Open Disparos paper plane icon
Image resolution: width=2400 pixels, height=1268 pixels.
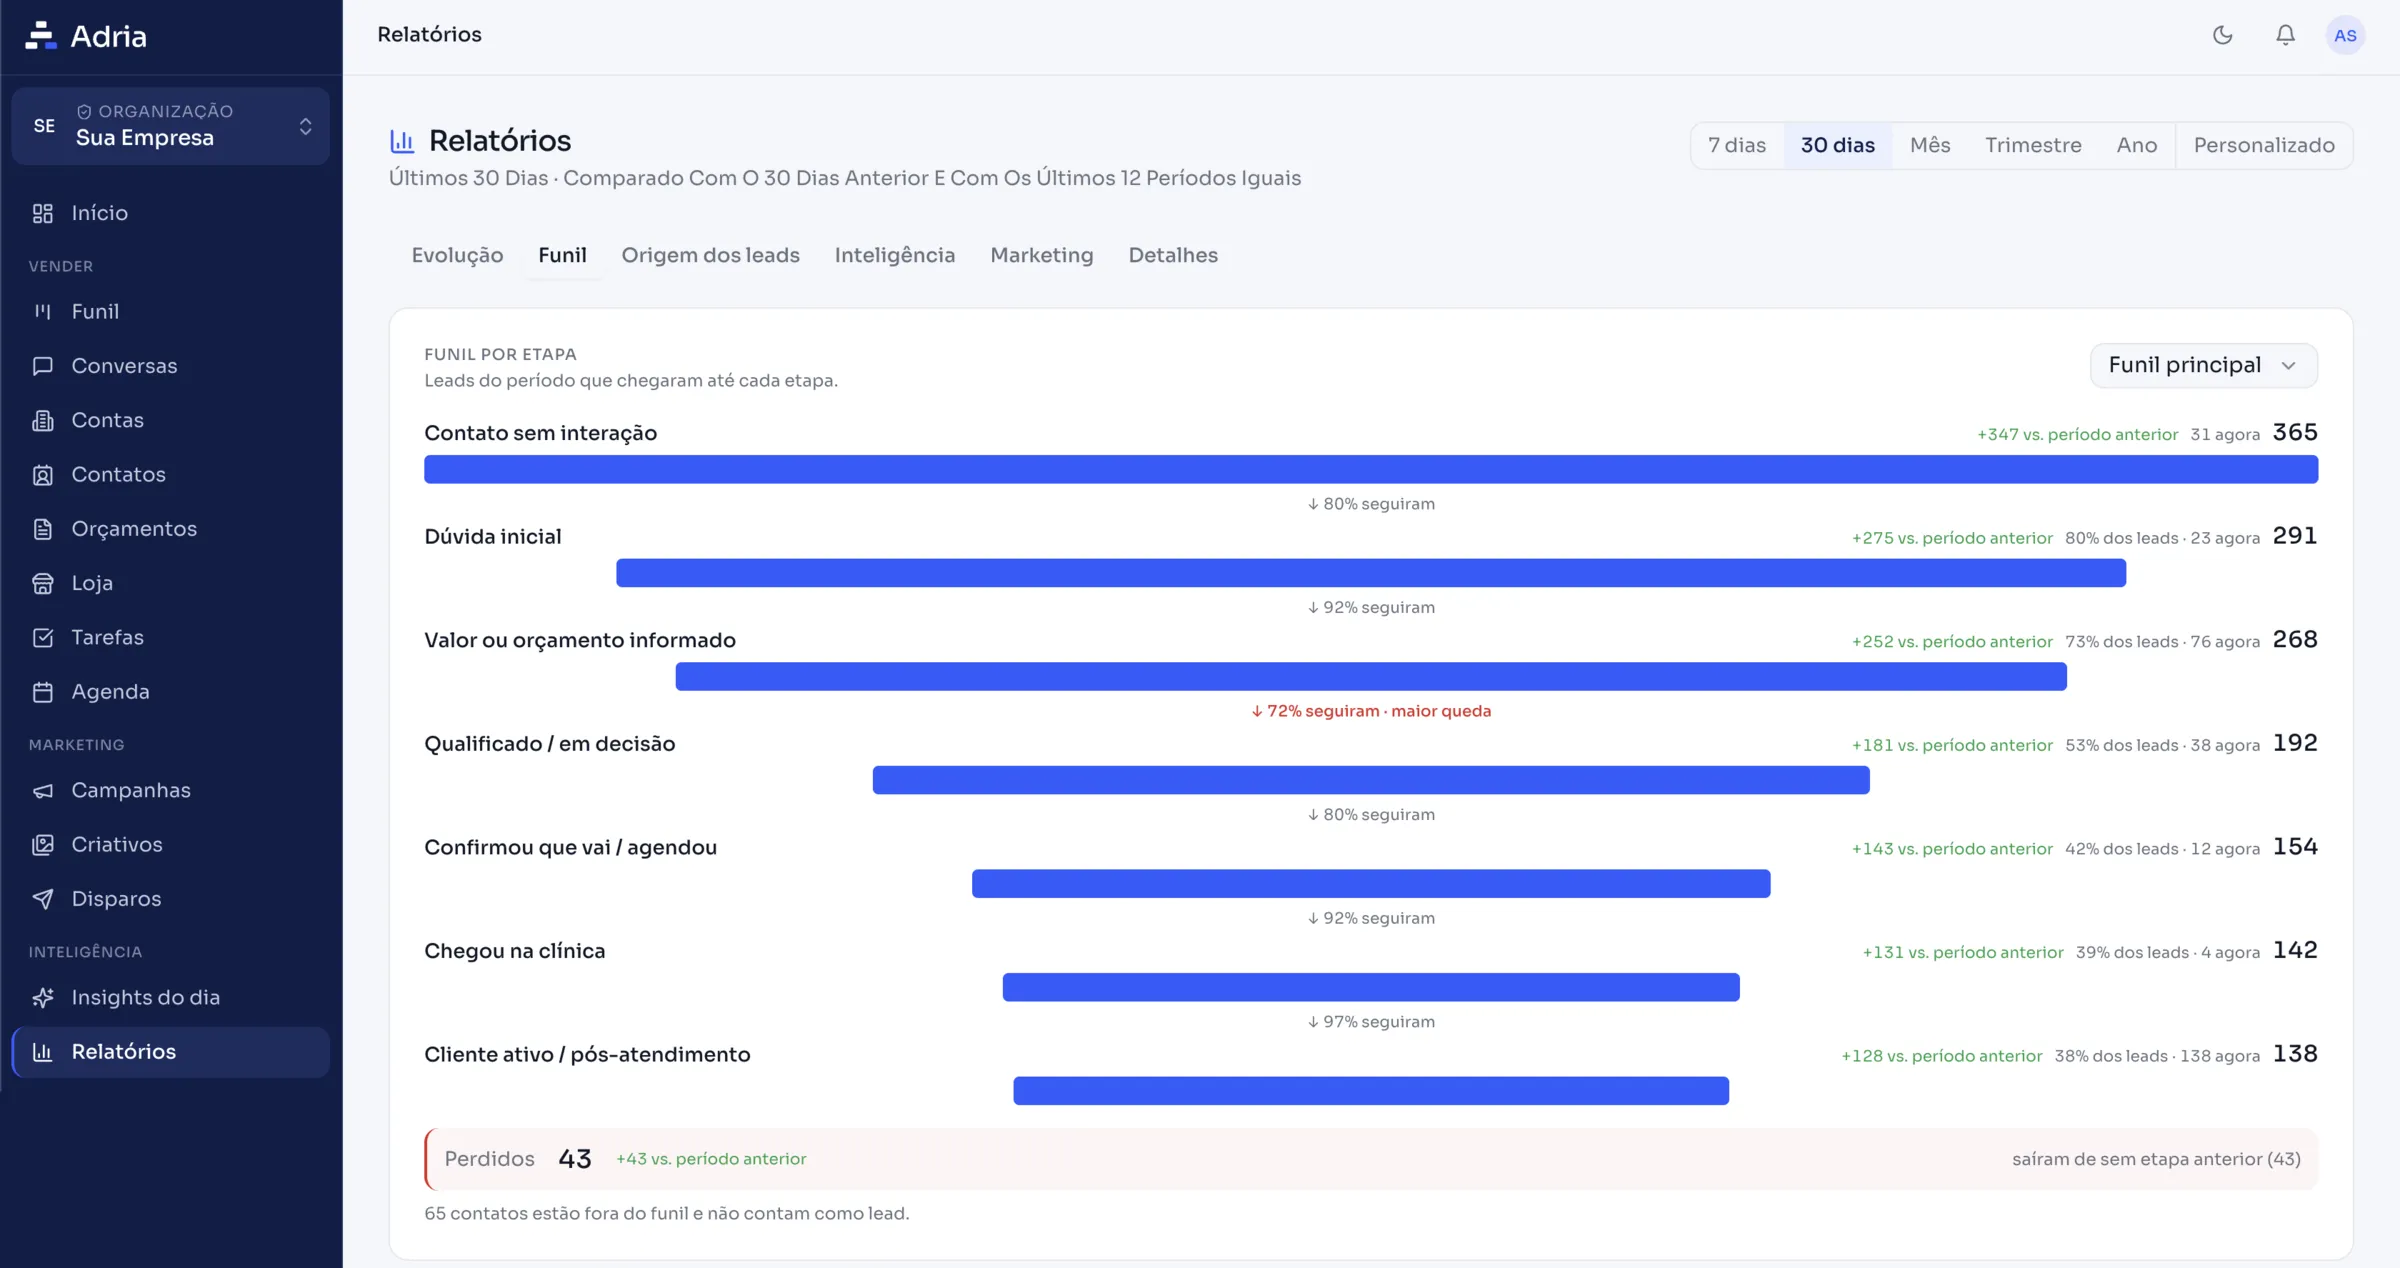point(42,899)
